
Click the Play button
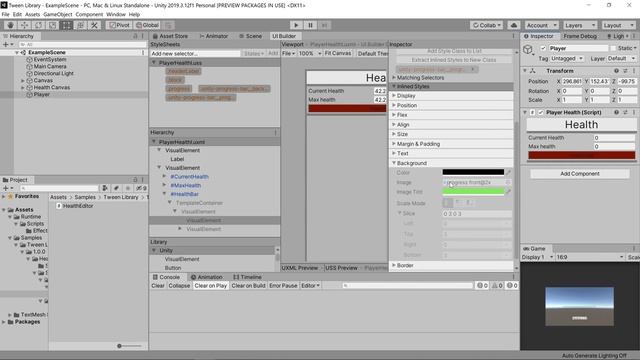296,25
